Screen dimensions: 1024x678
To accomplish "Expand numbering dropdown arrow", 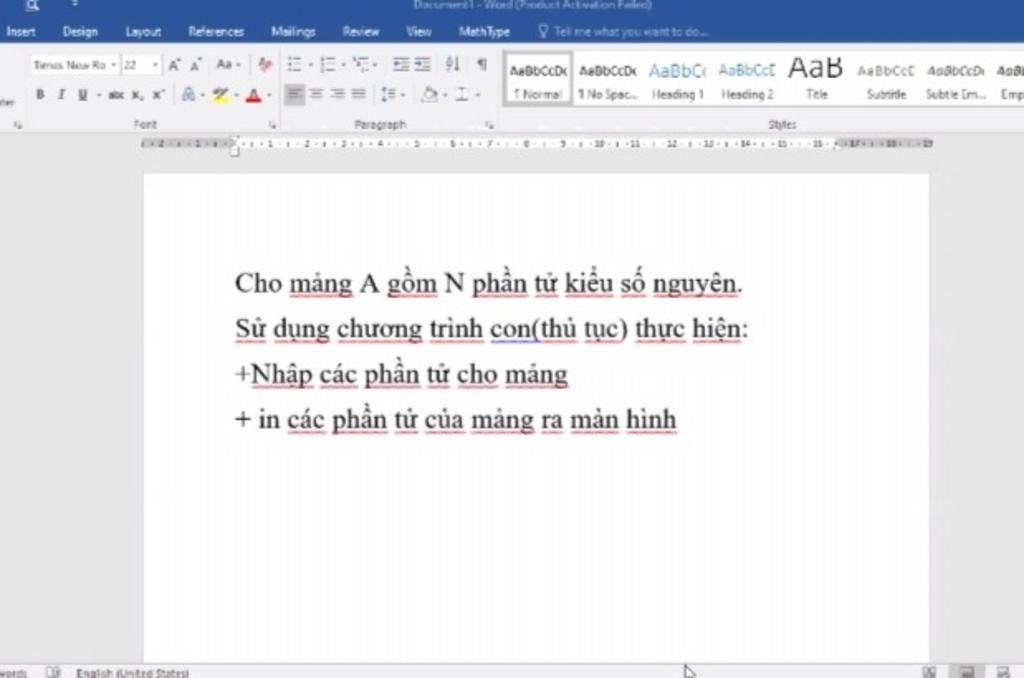I will [x=344, y=65].
